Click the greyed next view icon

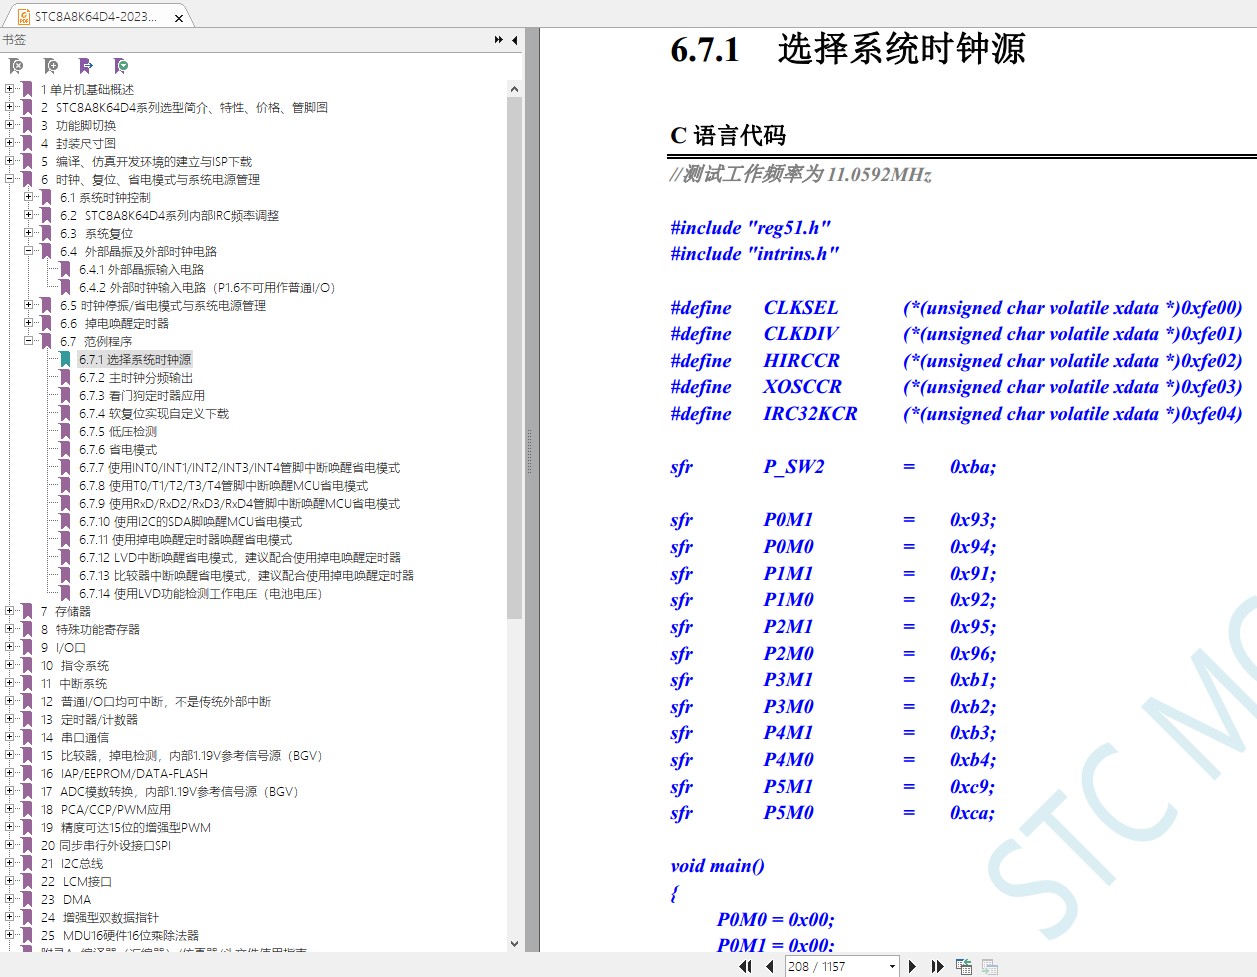click(x=990, y=966)
